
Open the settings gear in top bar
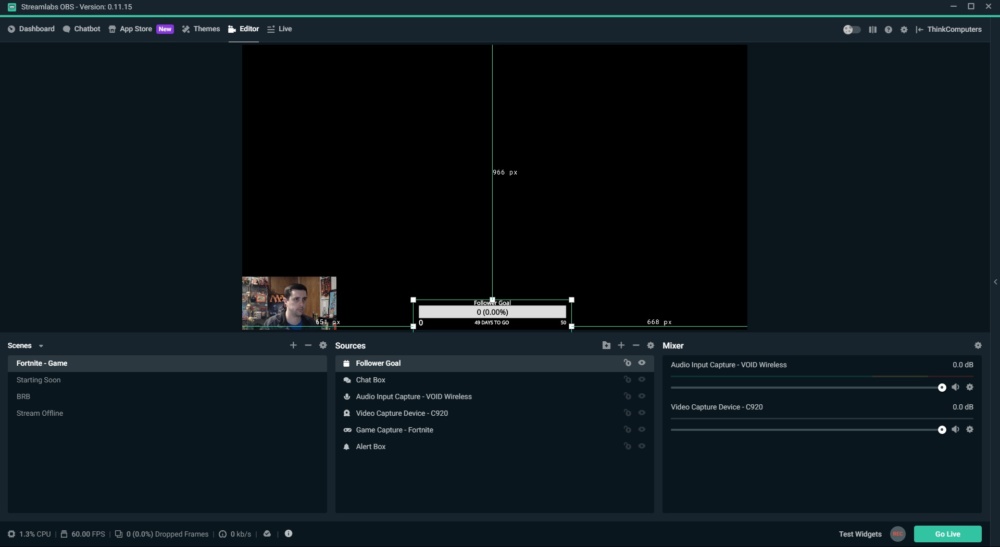coord(904,29)
